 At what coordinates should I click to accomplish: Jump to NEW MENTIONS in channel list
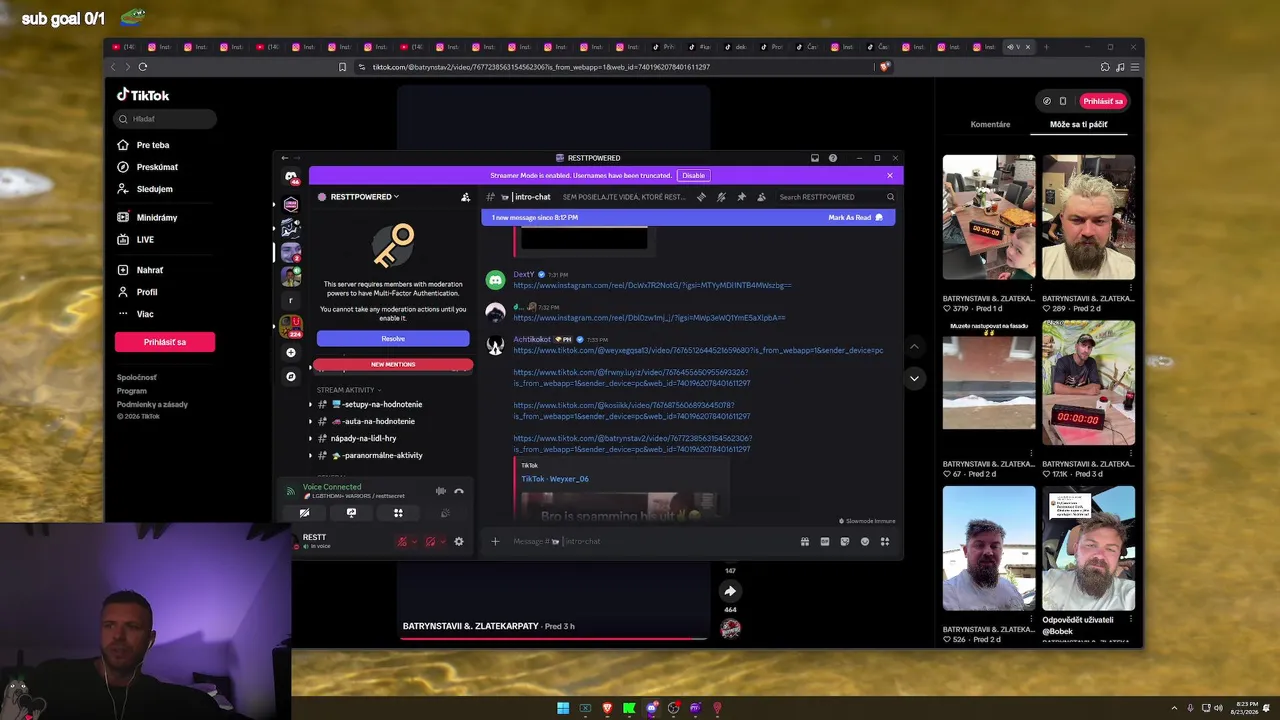393,364
